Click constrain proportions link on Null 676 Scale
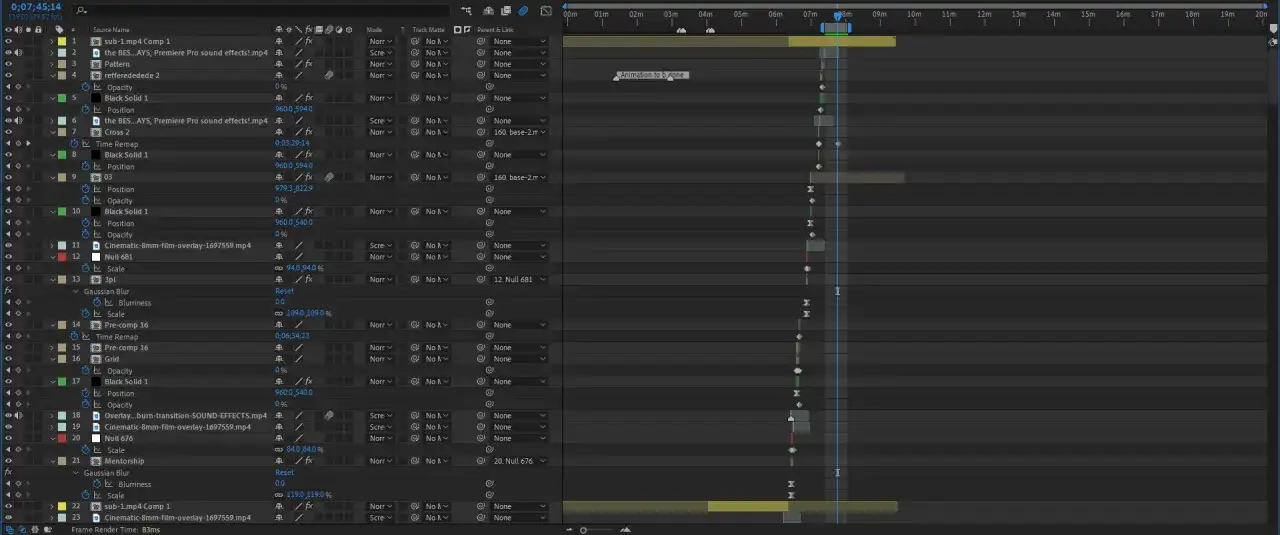Viewport: 1280px width, 535px height. coord(279,450)
